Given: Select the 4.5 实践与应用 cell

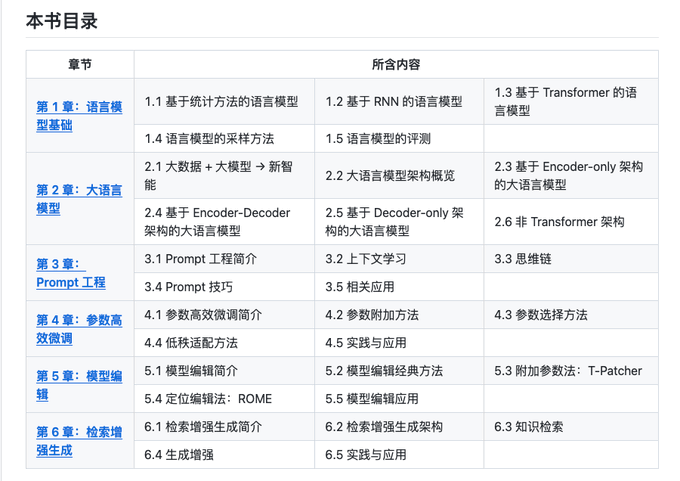Looking at the screenshot, I should [399, 343].
